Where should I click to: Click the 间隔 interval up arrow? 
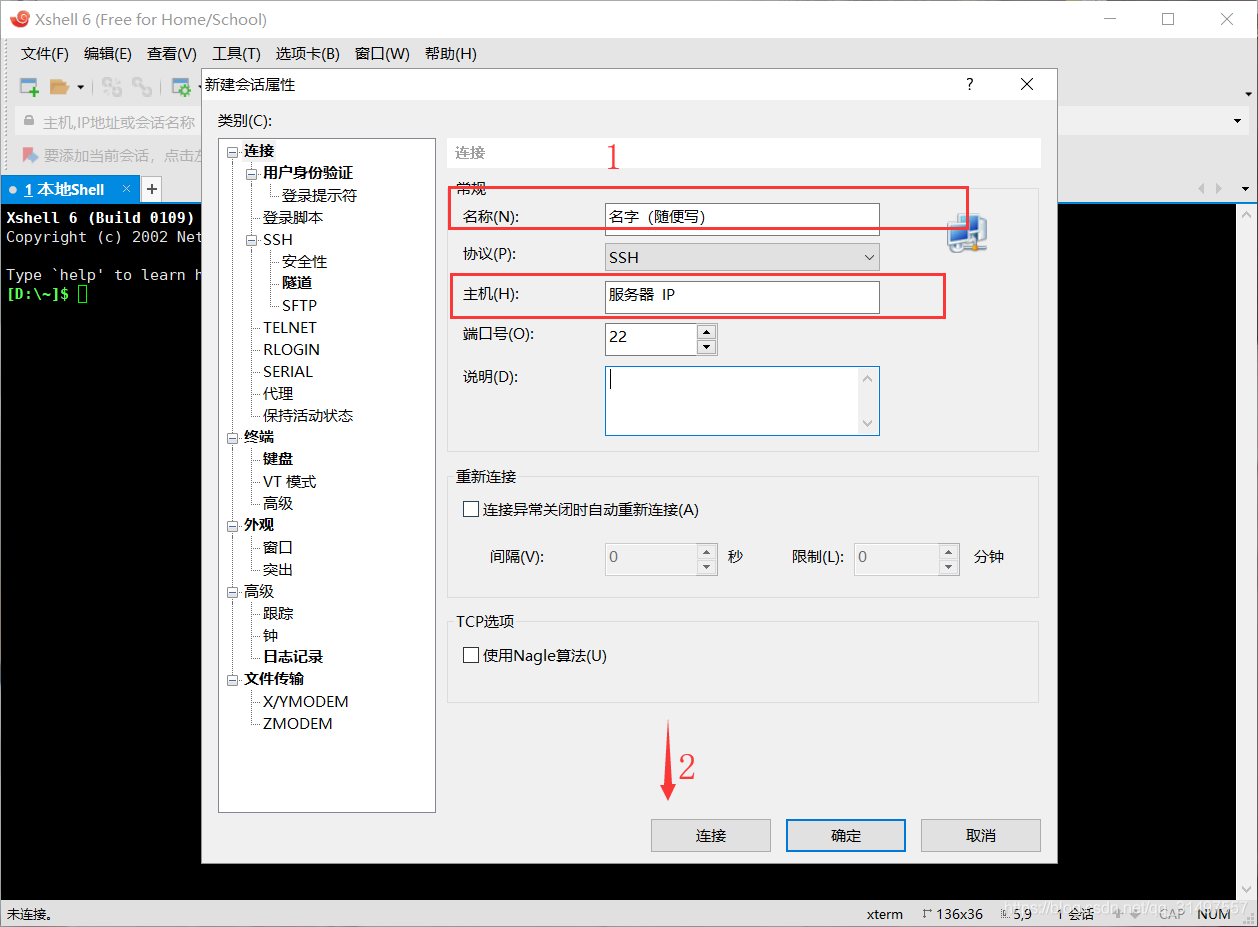coord(707,551)
